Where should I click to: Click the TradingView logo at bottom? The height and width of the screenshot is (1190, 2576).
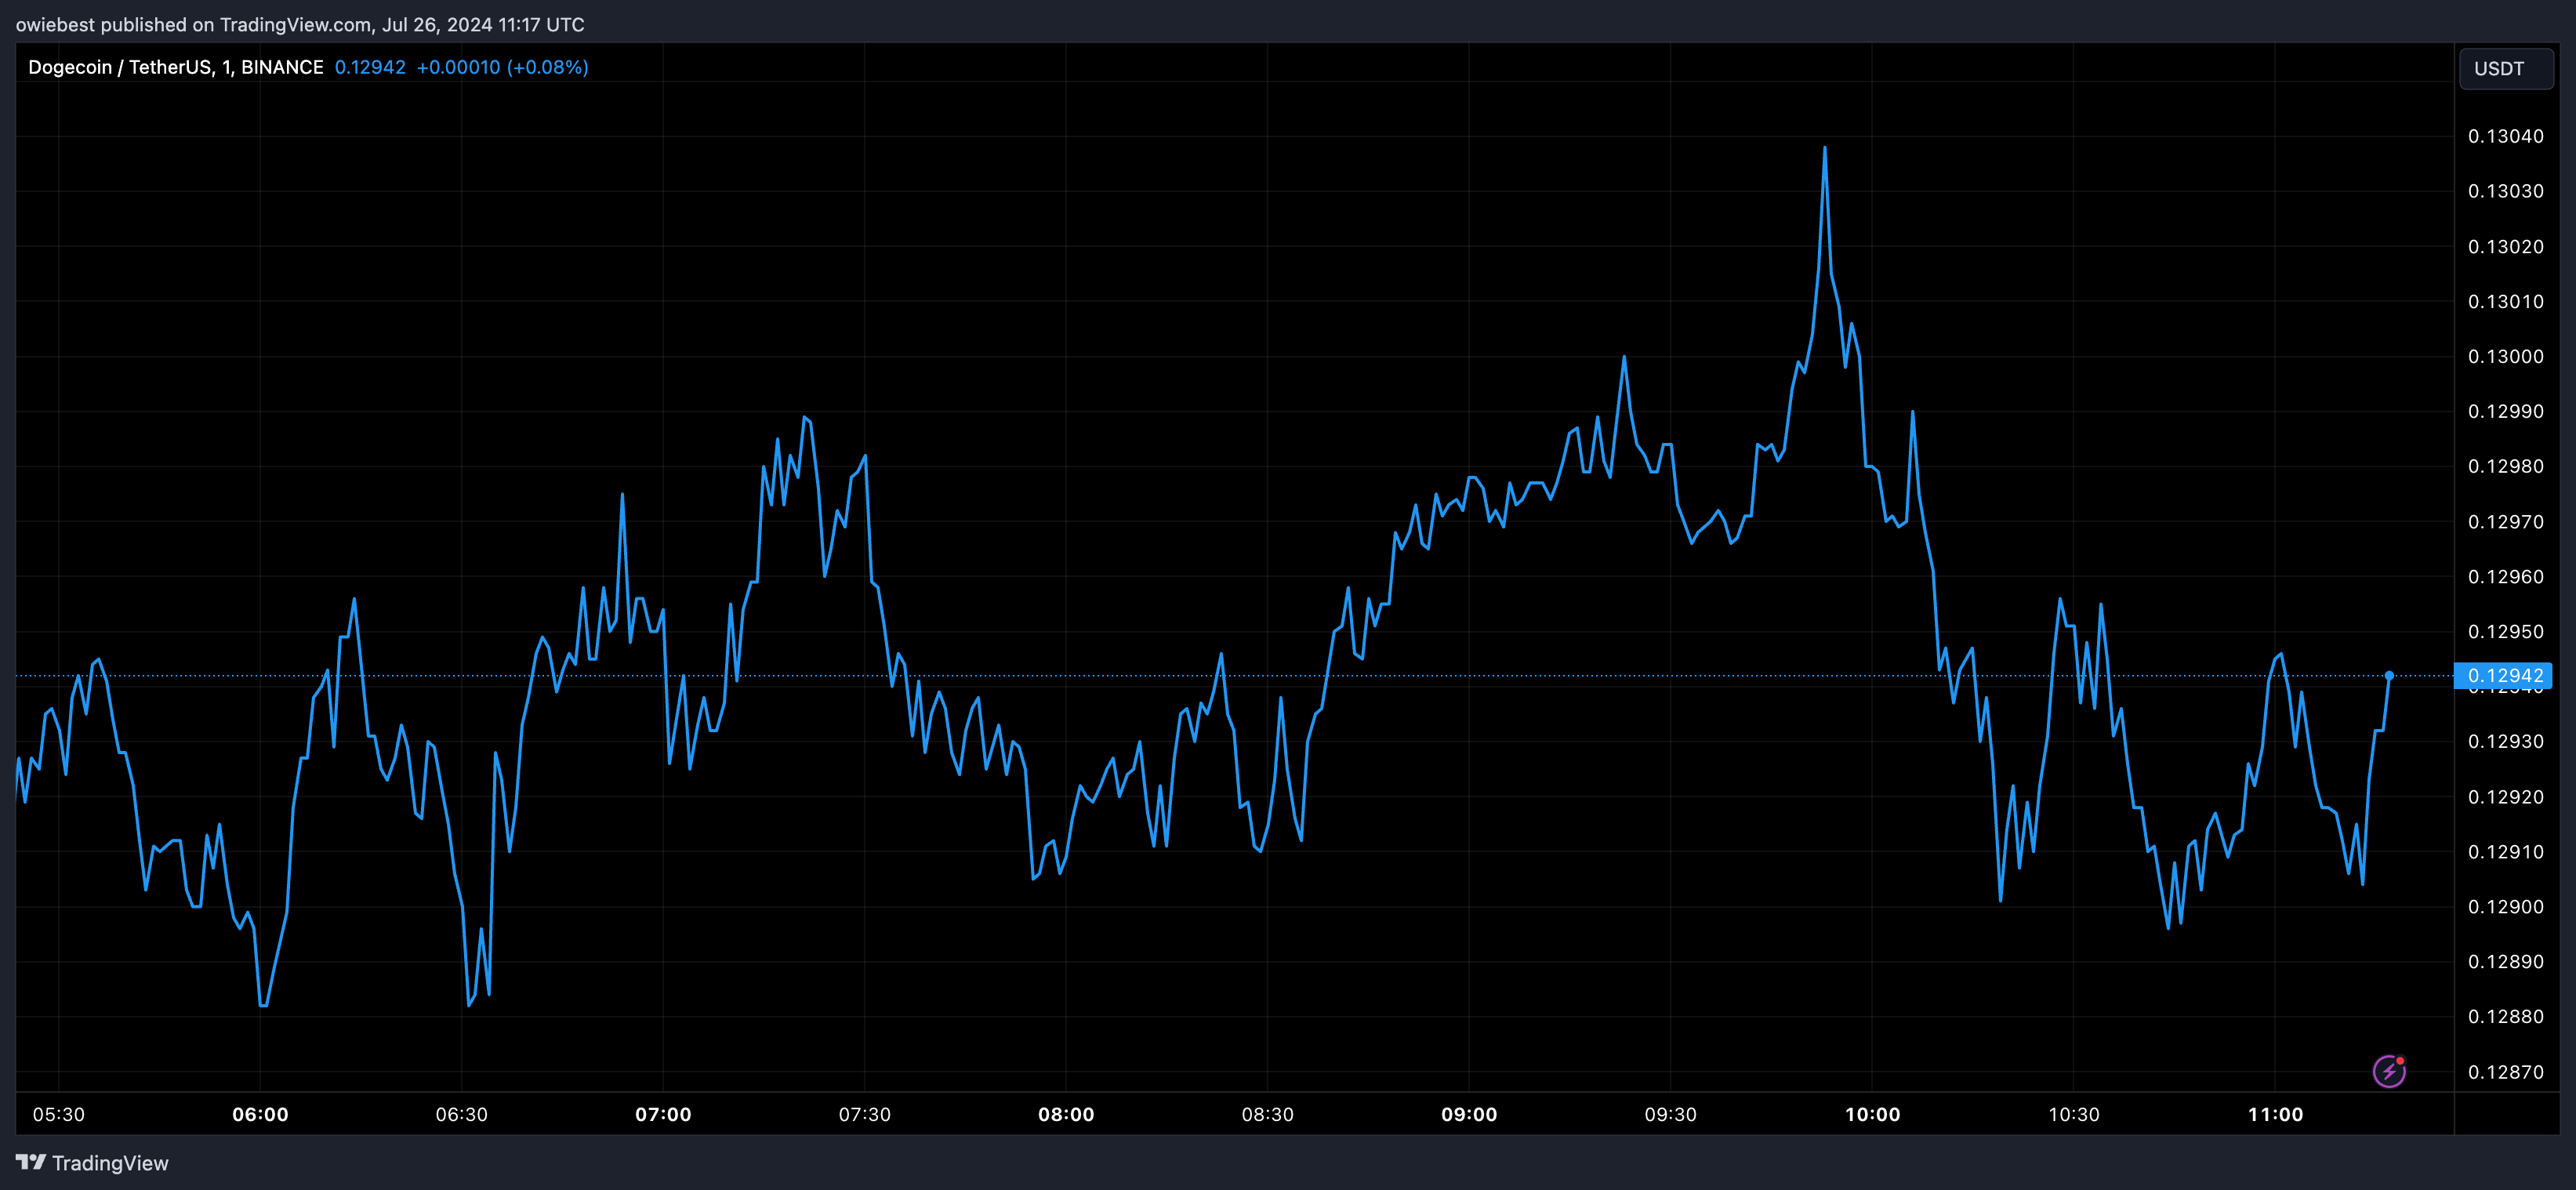coord(92,1163)
